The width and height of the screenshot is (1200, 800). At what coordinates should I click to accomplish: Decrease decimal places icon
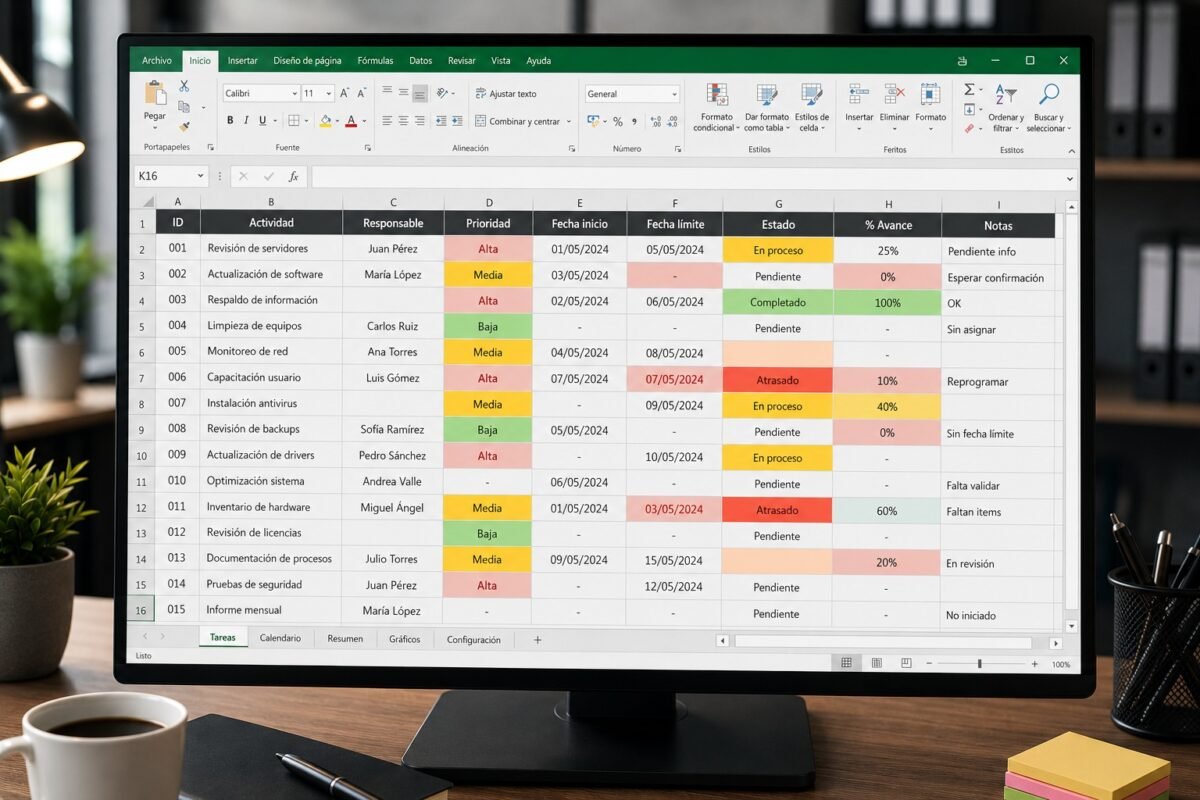click(672, 122)
